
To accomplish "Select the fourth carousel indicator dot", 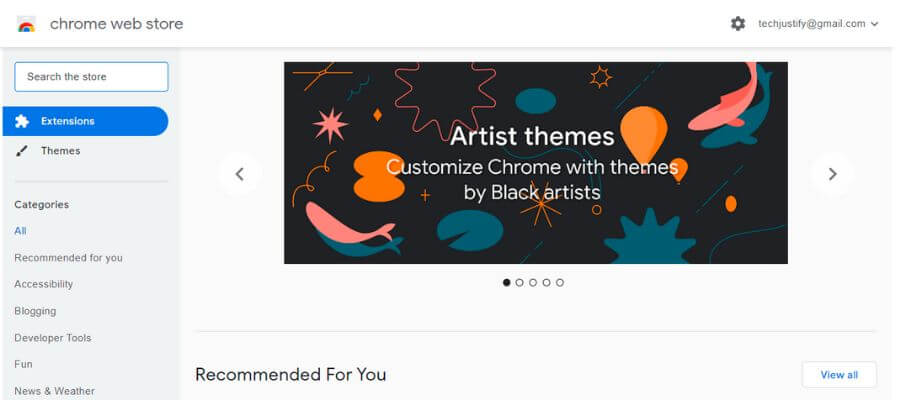I will (546, 283).
